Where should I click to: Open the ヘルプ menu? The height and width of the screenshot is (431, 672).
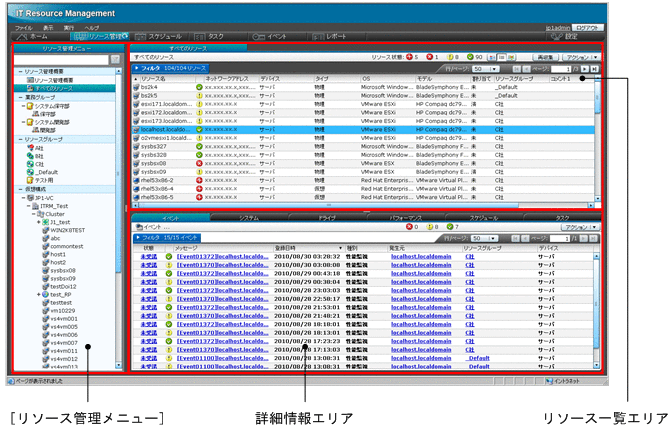92,28
